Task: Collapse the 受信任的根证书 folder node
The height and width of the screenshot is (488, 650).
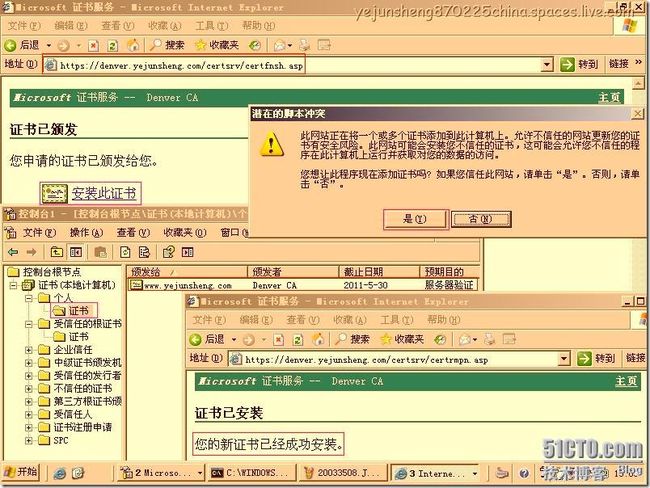Action: [x=29, y=324]
